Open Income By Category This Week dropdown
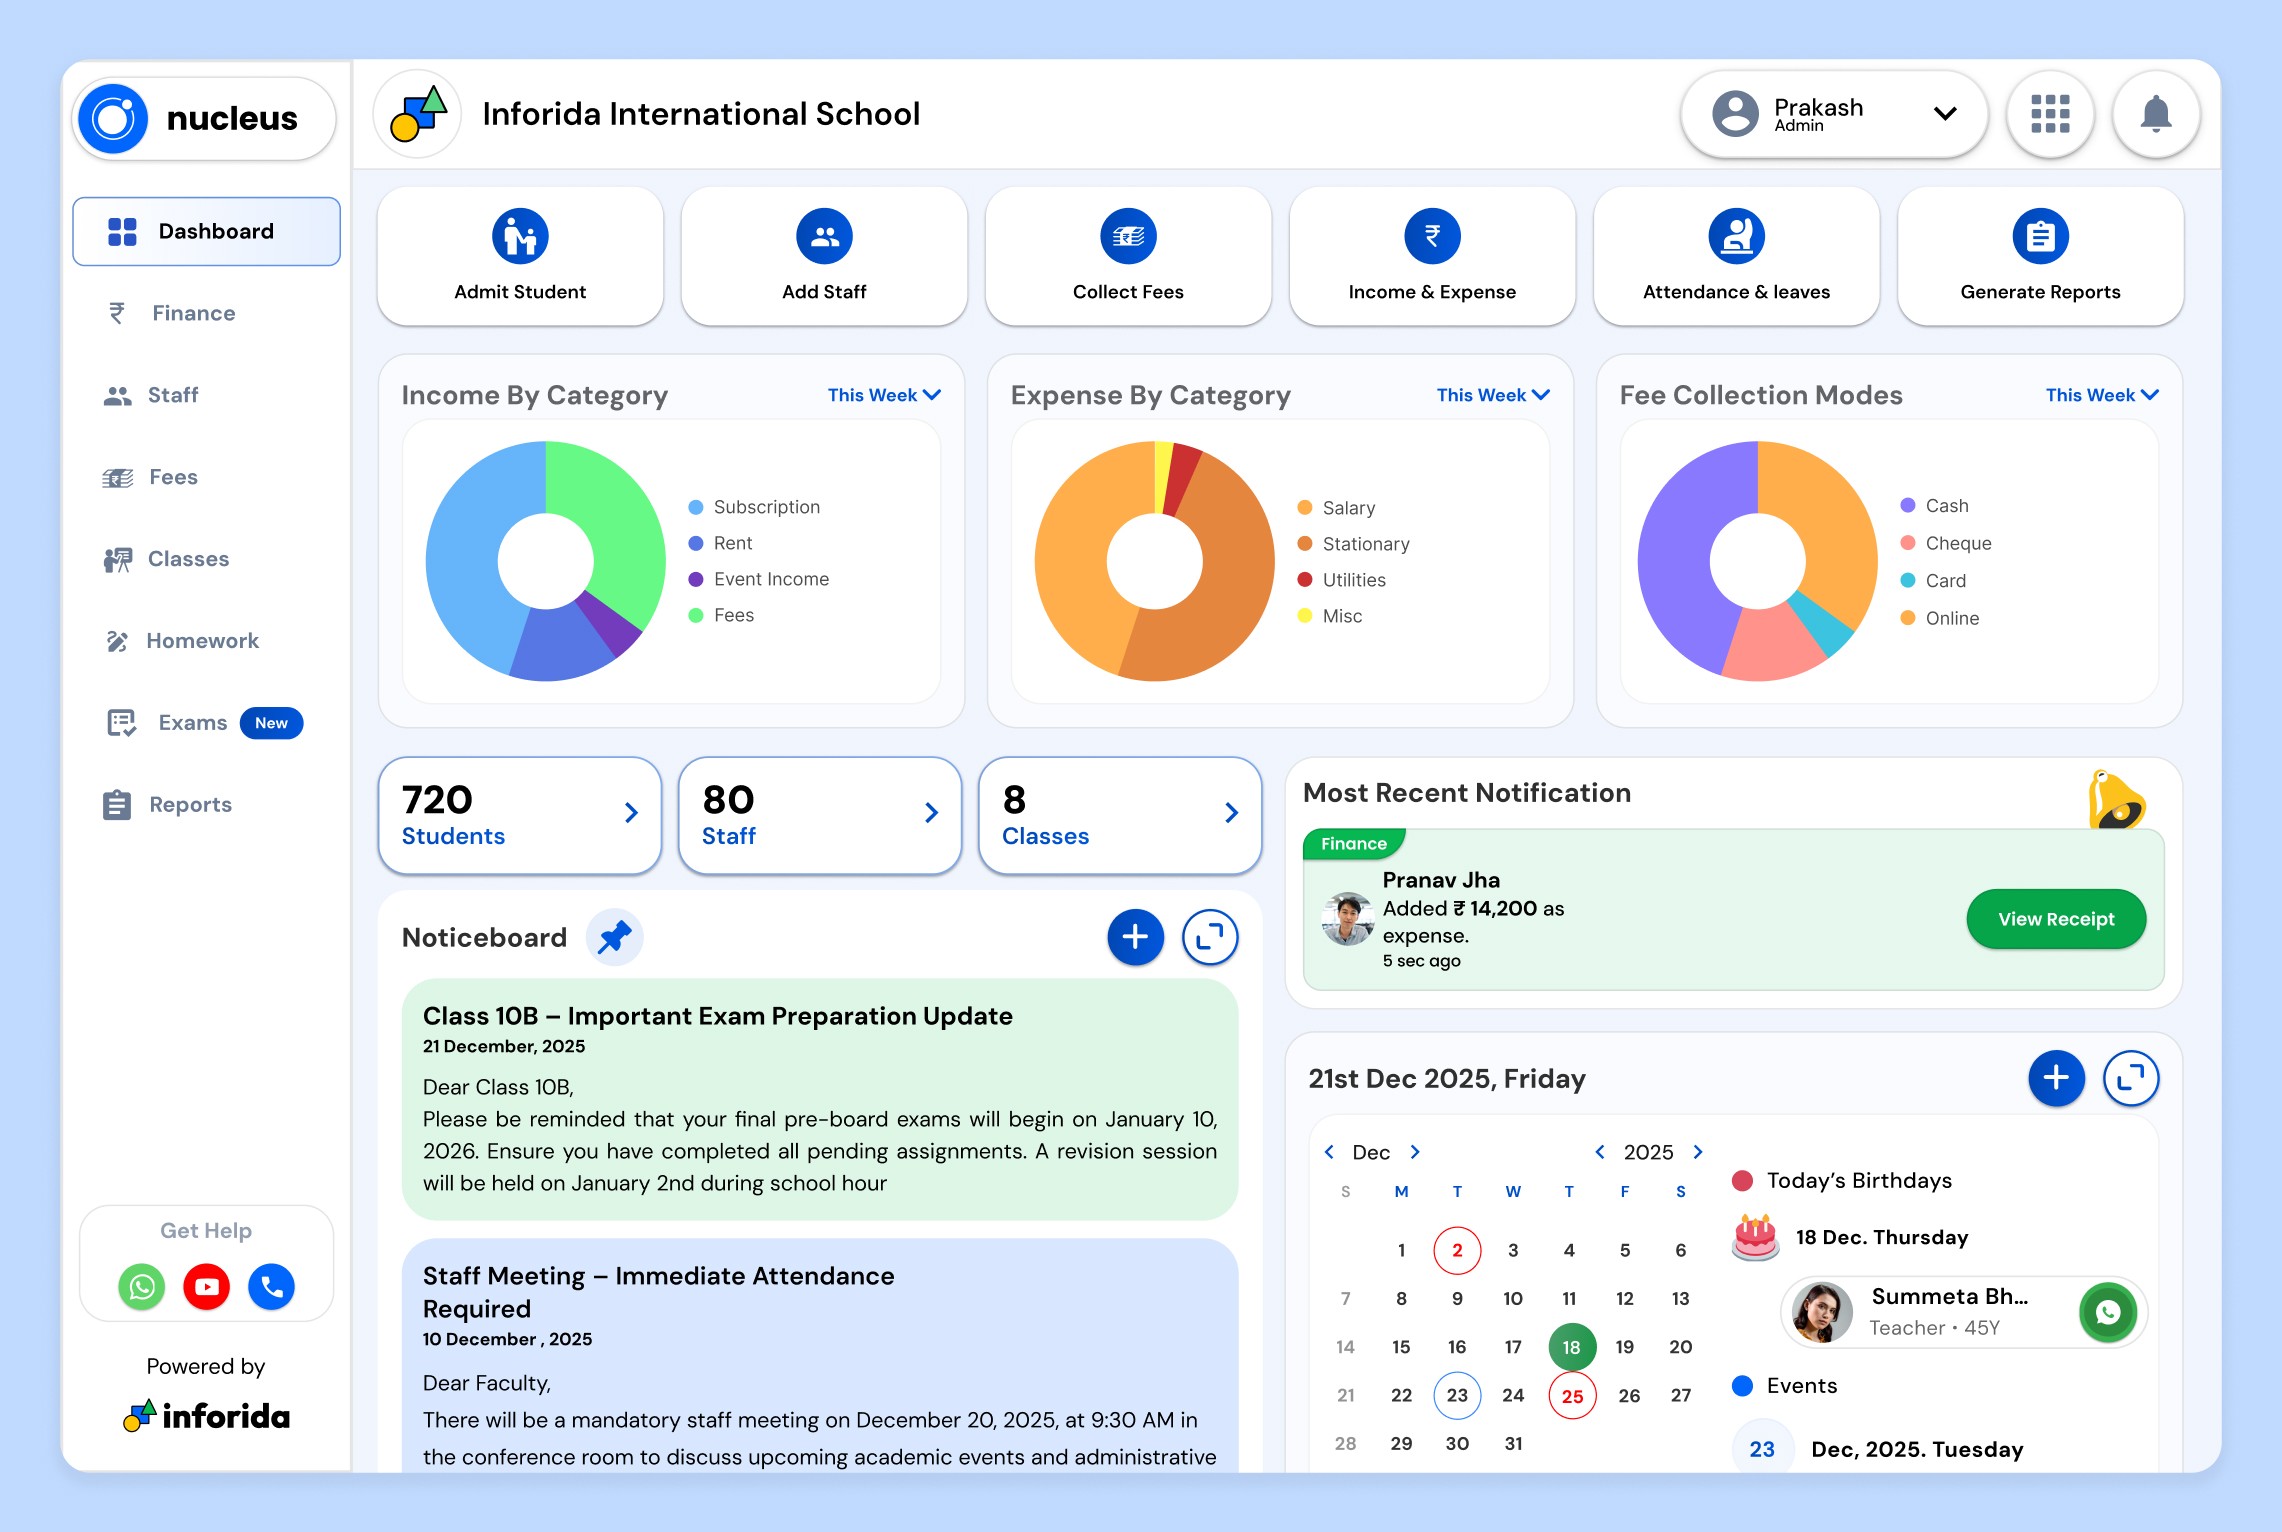Viewport: 2282px width, 1532px height. coord(884,395)
